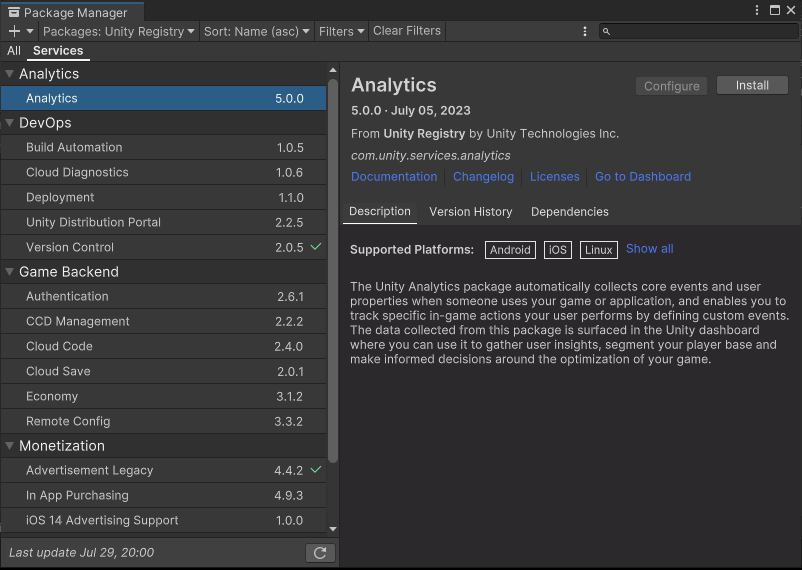
Task: Open the Sort: Name (asc) dropdown
Action: tap(256, 31)
